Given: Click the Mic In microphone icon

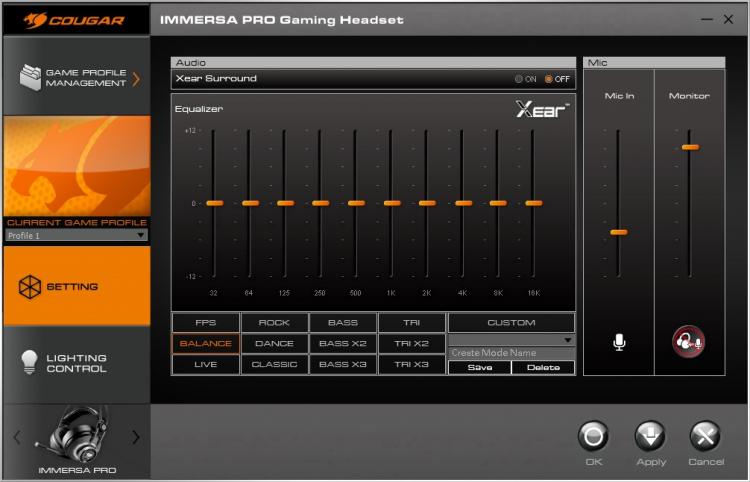Looking at the screenshot, I should tap(619, 342).
